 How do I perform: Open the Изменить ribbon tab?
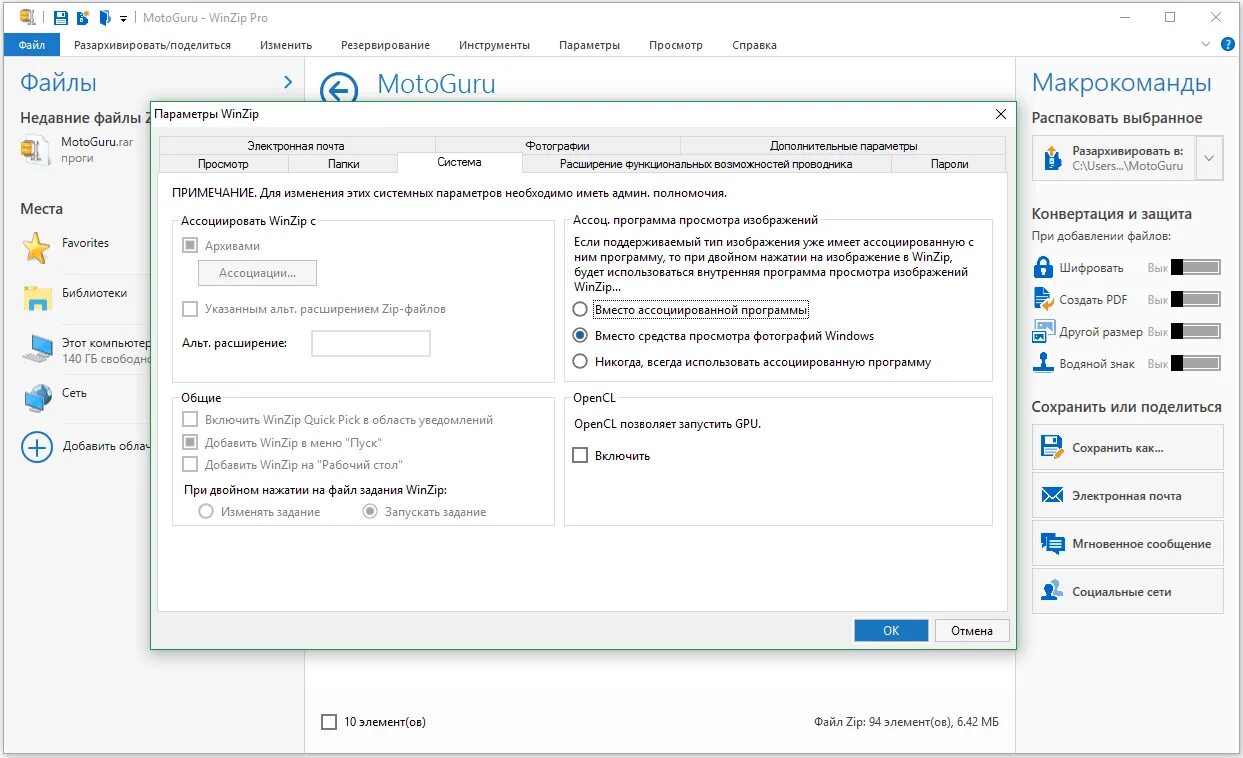tap(286, 45)
